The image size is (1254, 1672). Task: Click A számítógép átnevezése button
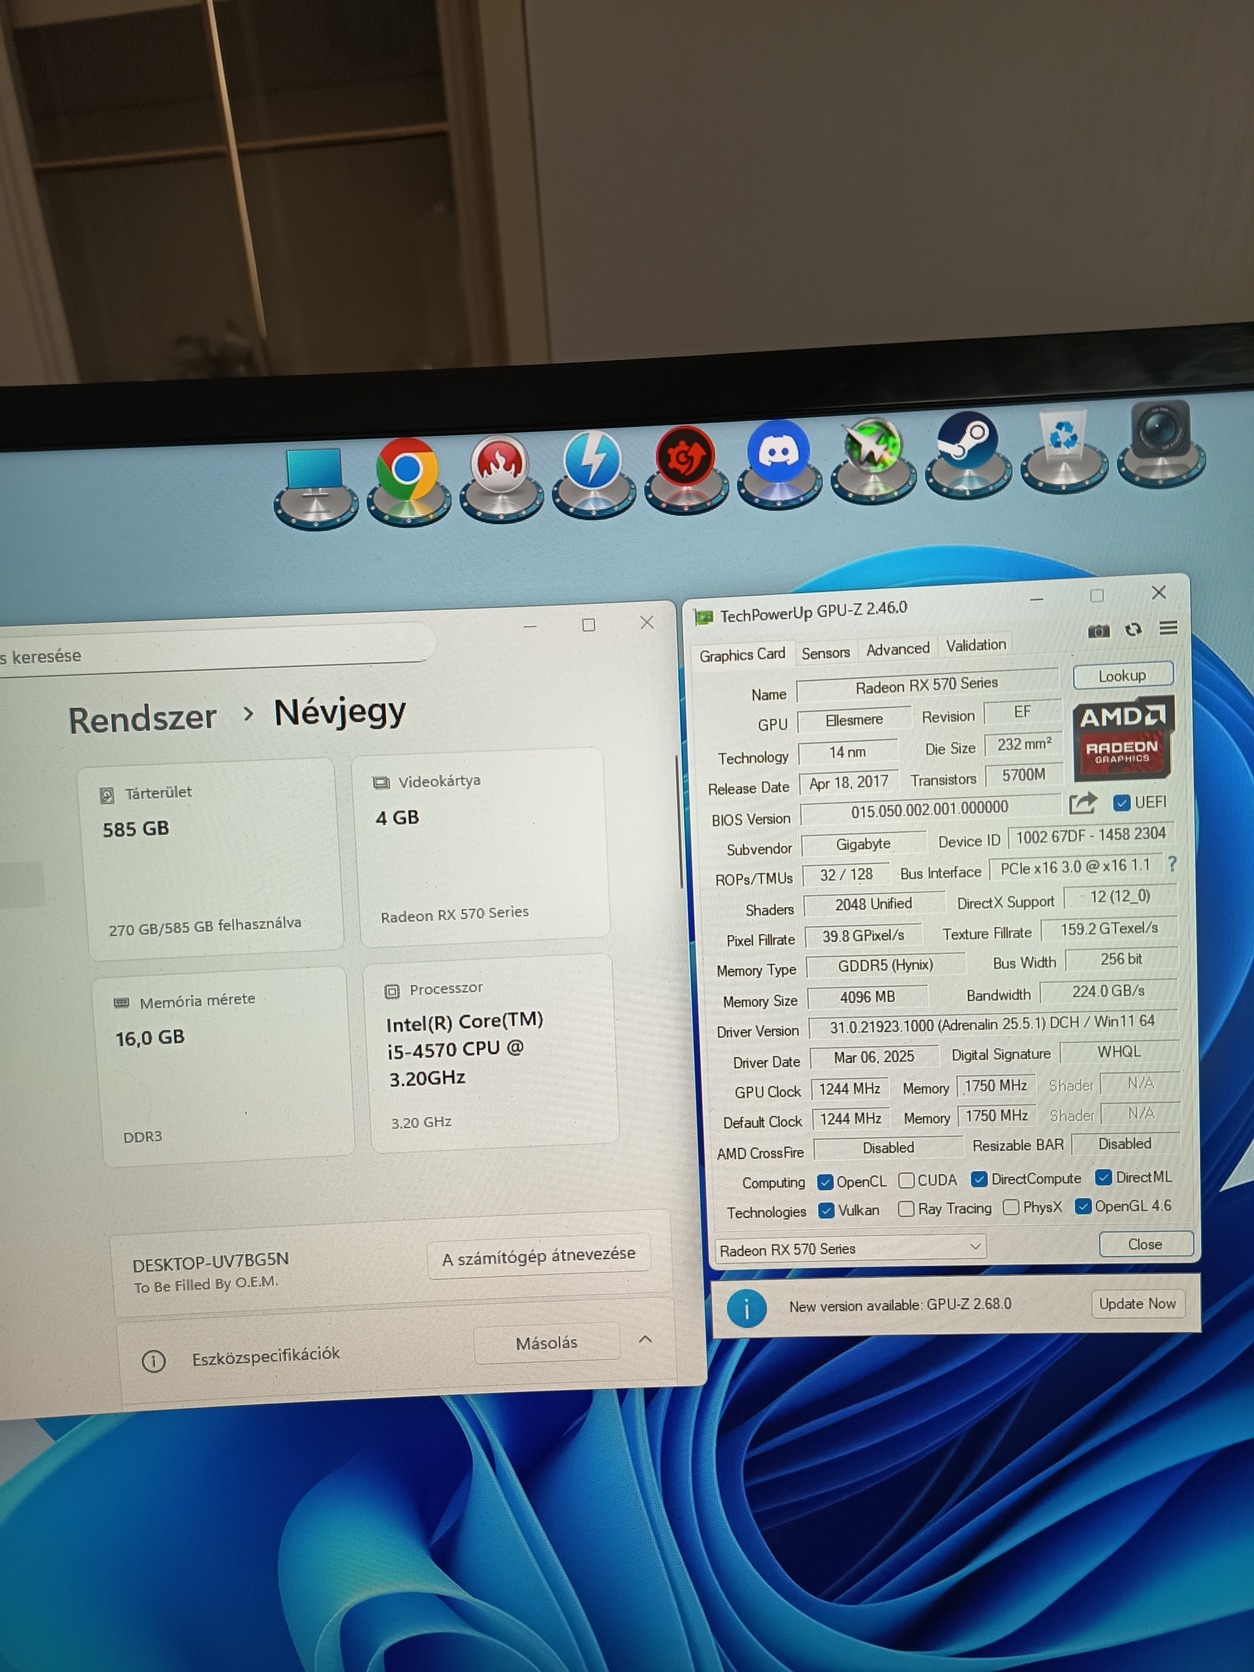[538, 1256]
